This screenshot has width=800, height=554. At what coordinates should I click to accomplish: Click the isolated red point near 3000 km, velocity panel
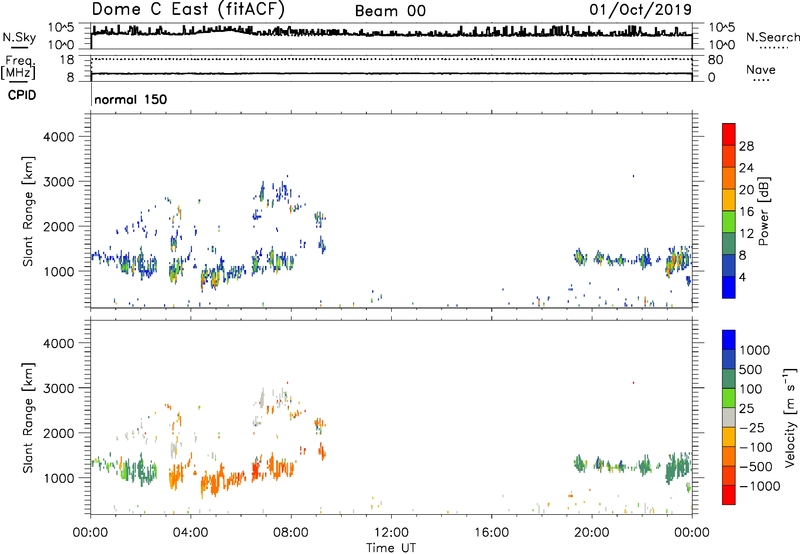[x=633, y=383]
